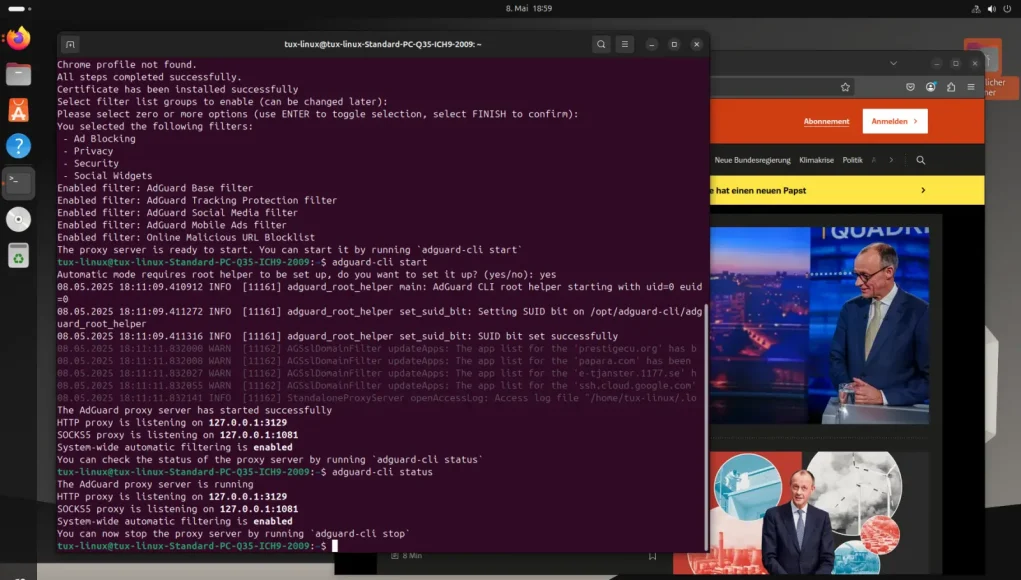The height and width of the screenshot is (580, 1021).
Task: Open the Firefox extensions puzzle icon
Action: [x=951, y=87]
